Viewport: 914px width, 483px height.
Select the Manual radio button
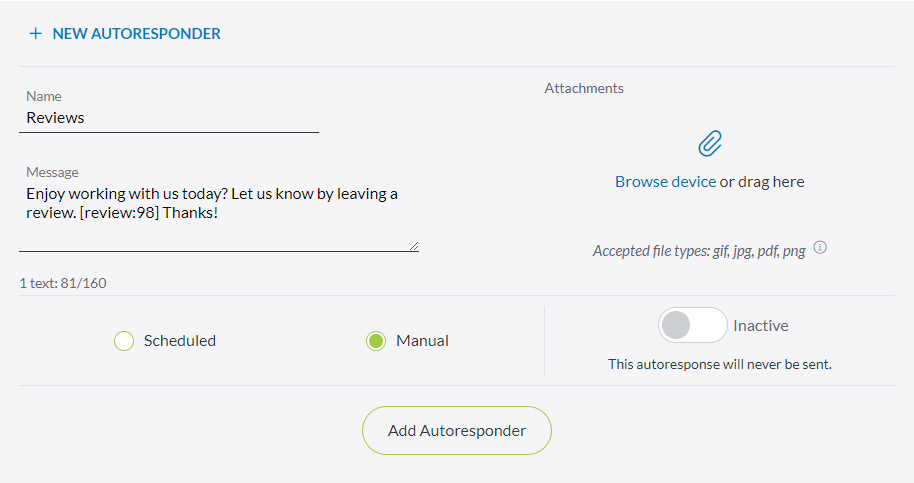[x=376, y=341]
